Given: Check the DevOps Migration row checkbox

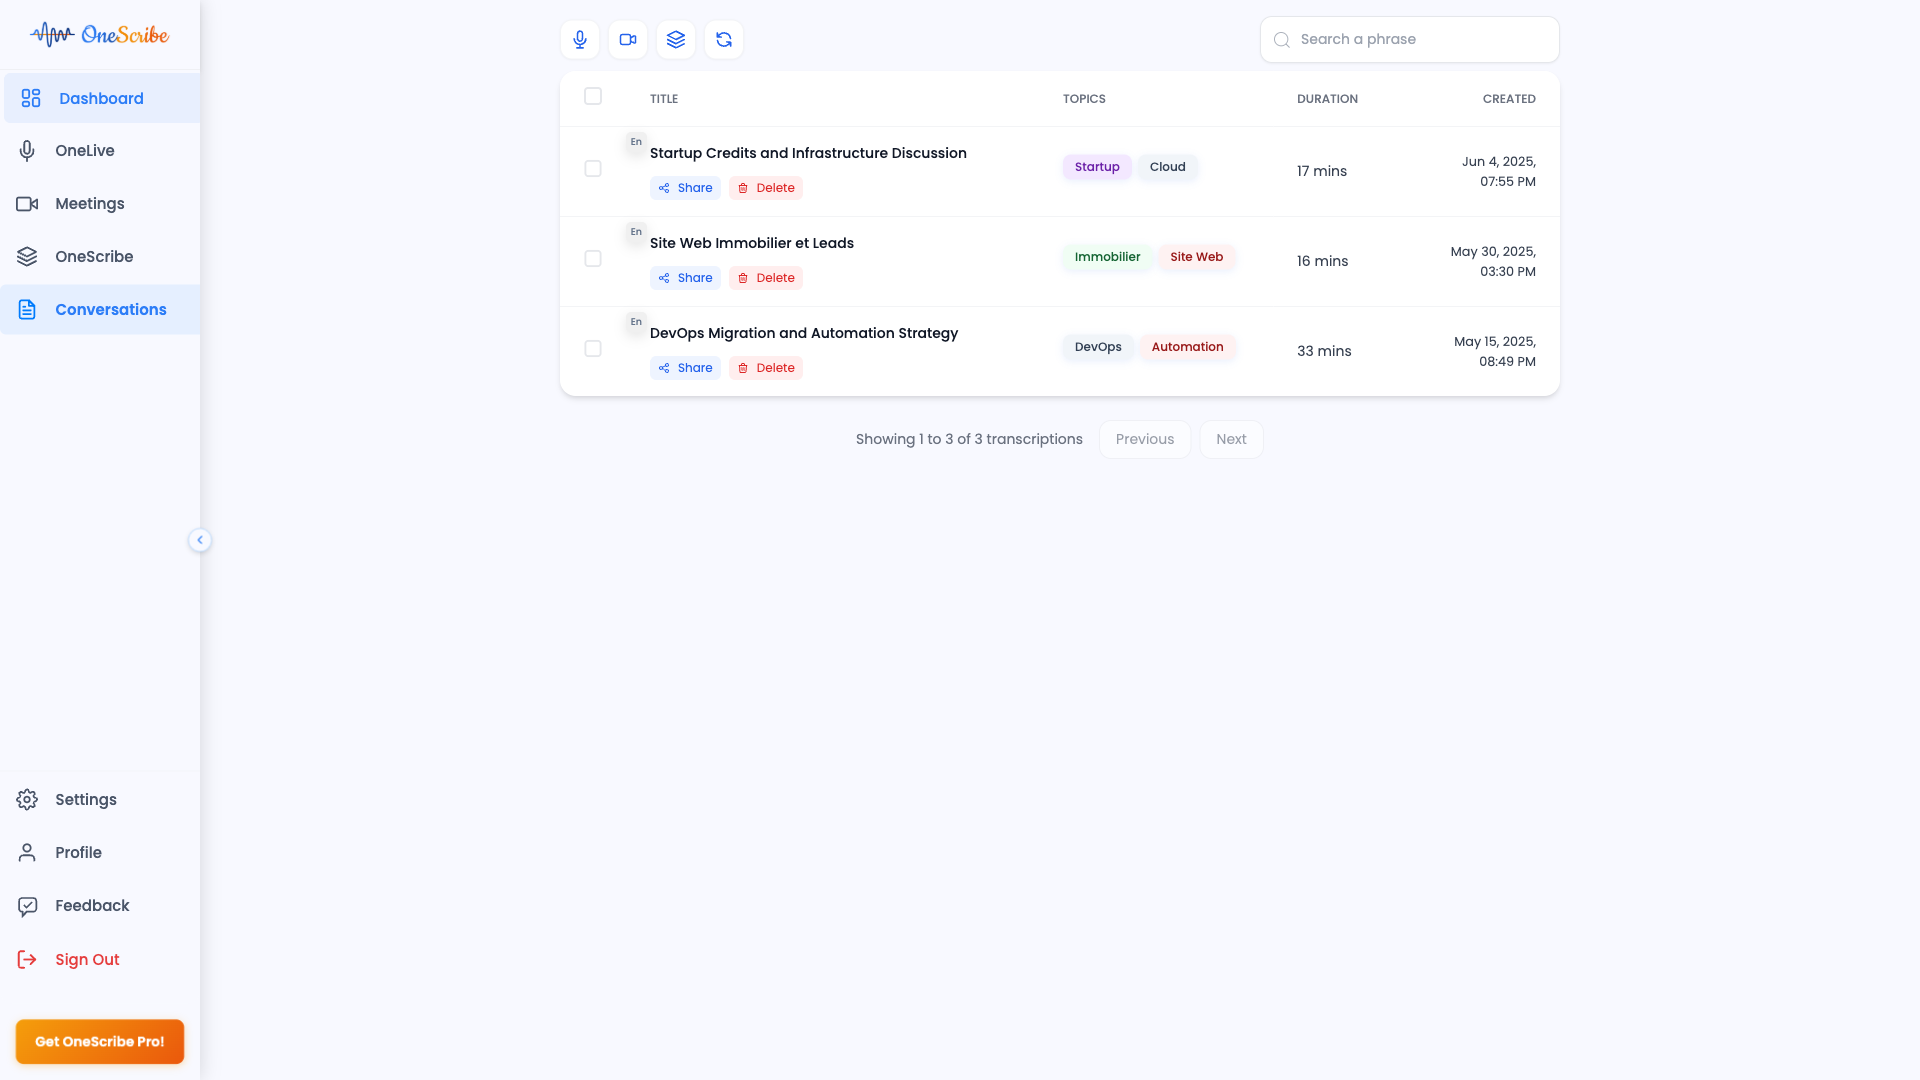Looking at the screenshot, I should pyautogui.click(x=593, y=348).
